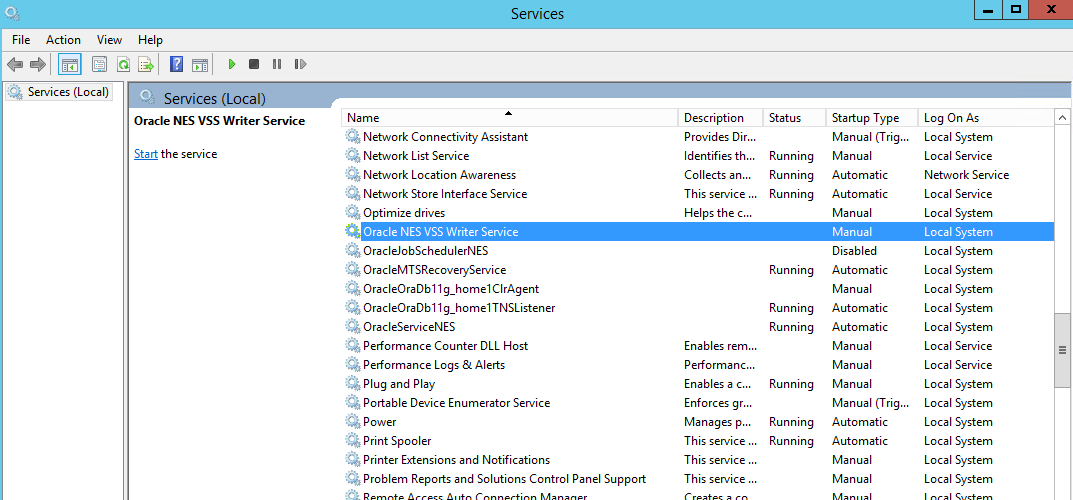Viewport: 1073px width, 500px height.
Task: Click gear icon of OracleMTSRecoveryService
Action: click(x=352, y=269)
